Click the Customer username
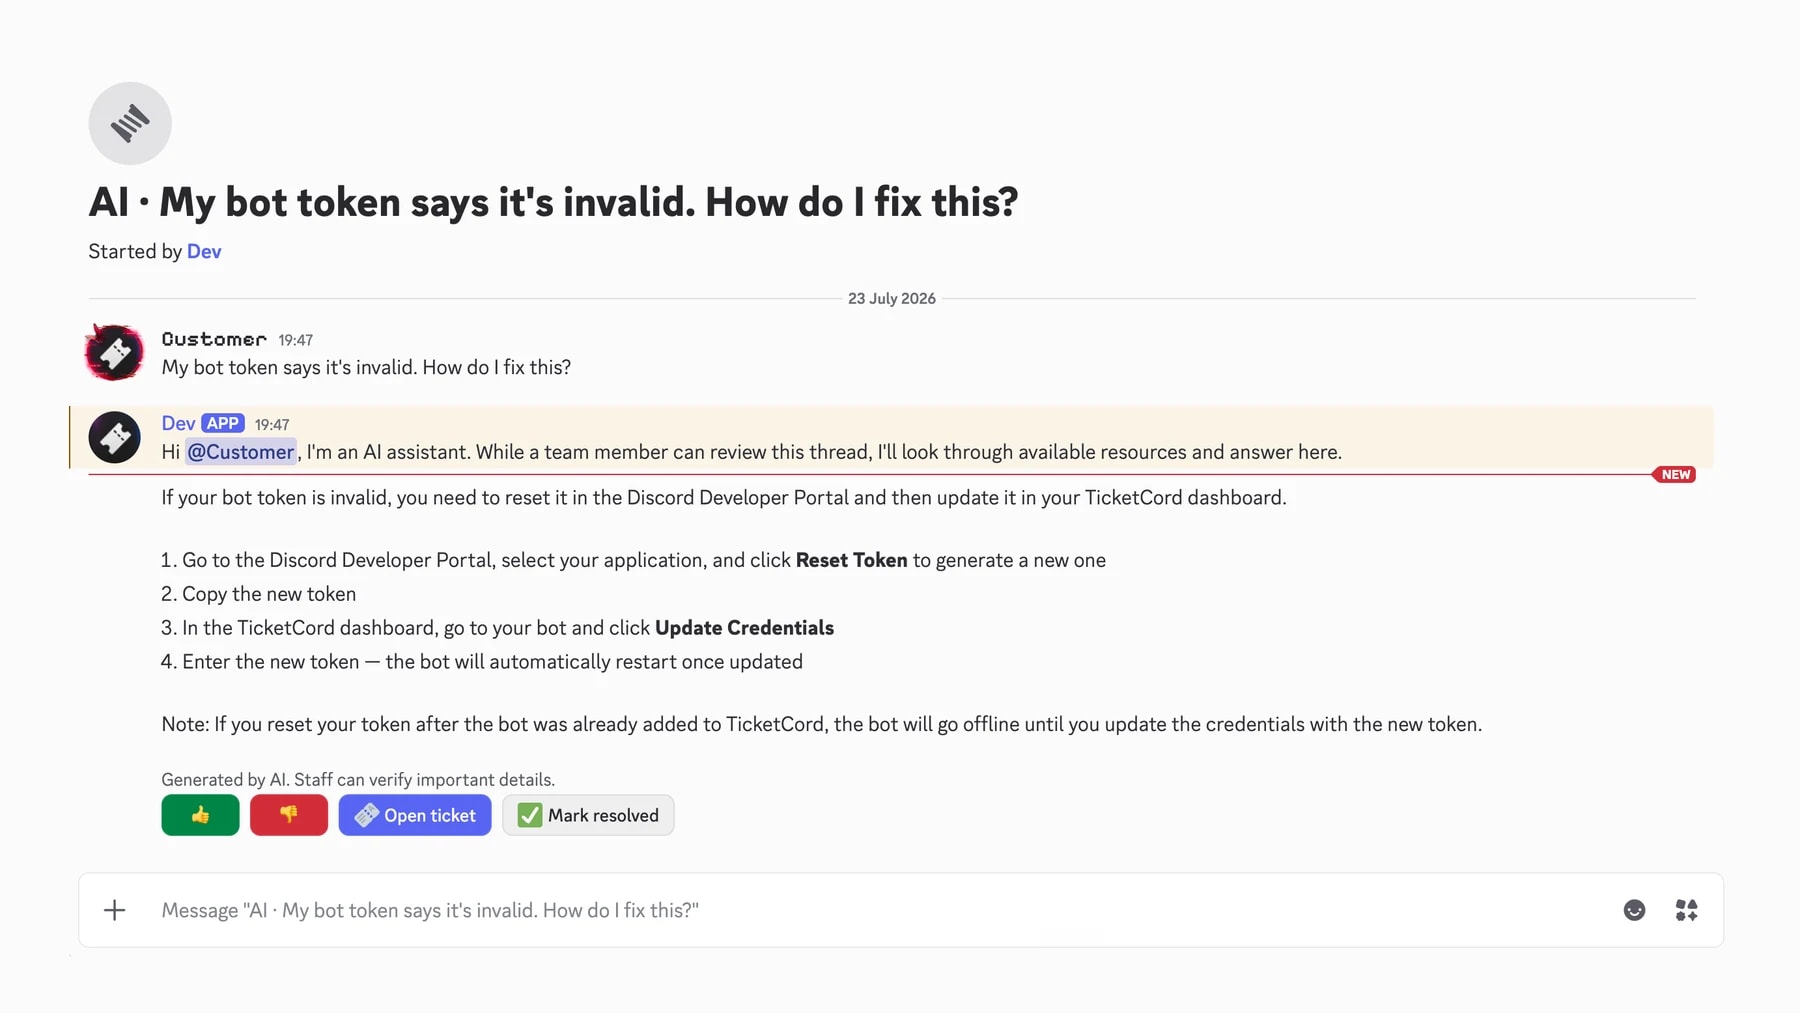The height and width of the screenshot is (1013, 1800). tap(214, 339)
